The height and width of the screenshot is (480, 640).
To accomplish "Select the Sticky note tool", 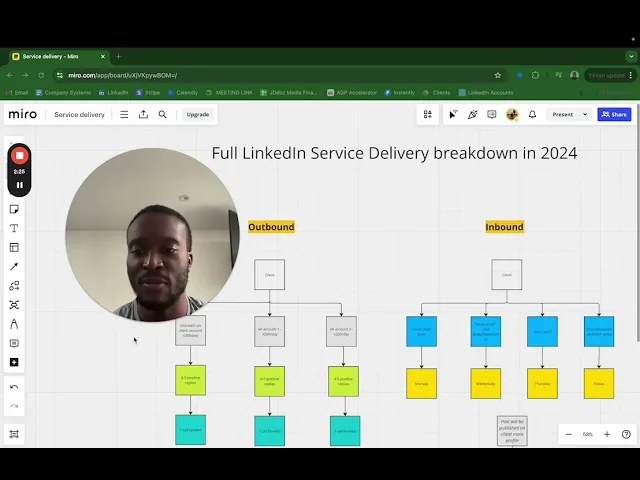I will (x=14, y=209).
